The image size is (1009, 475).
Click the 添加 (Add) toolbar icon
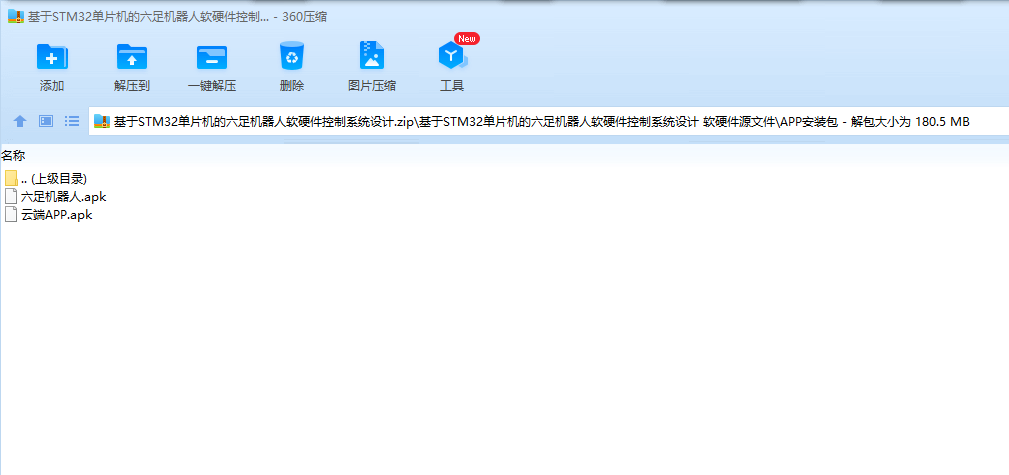click(52, 57)
